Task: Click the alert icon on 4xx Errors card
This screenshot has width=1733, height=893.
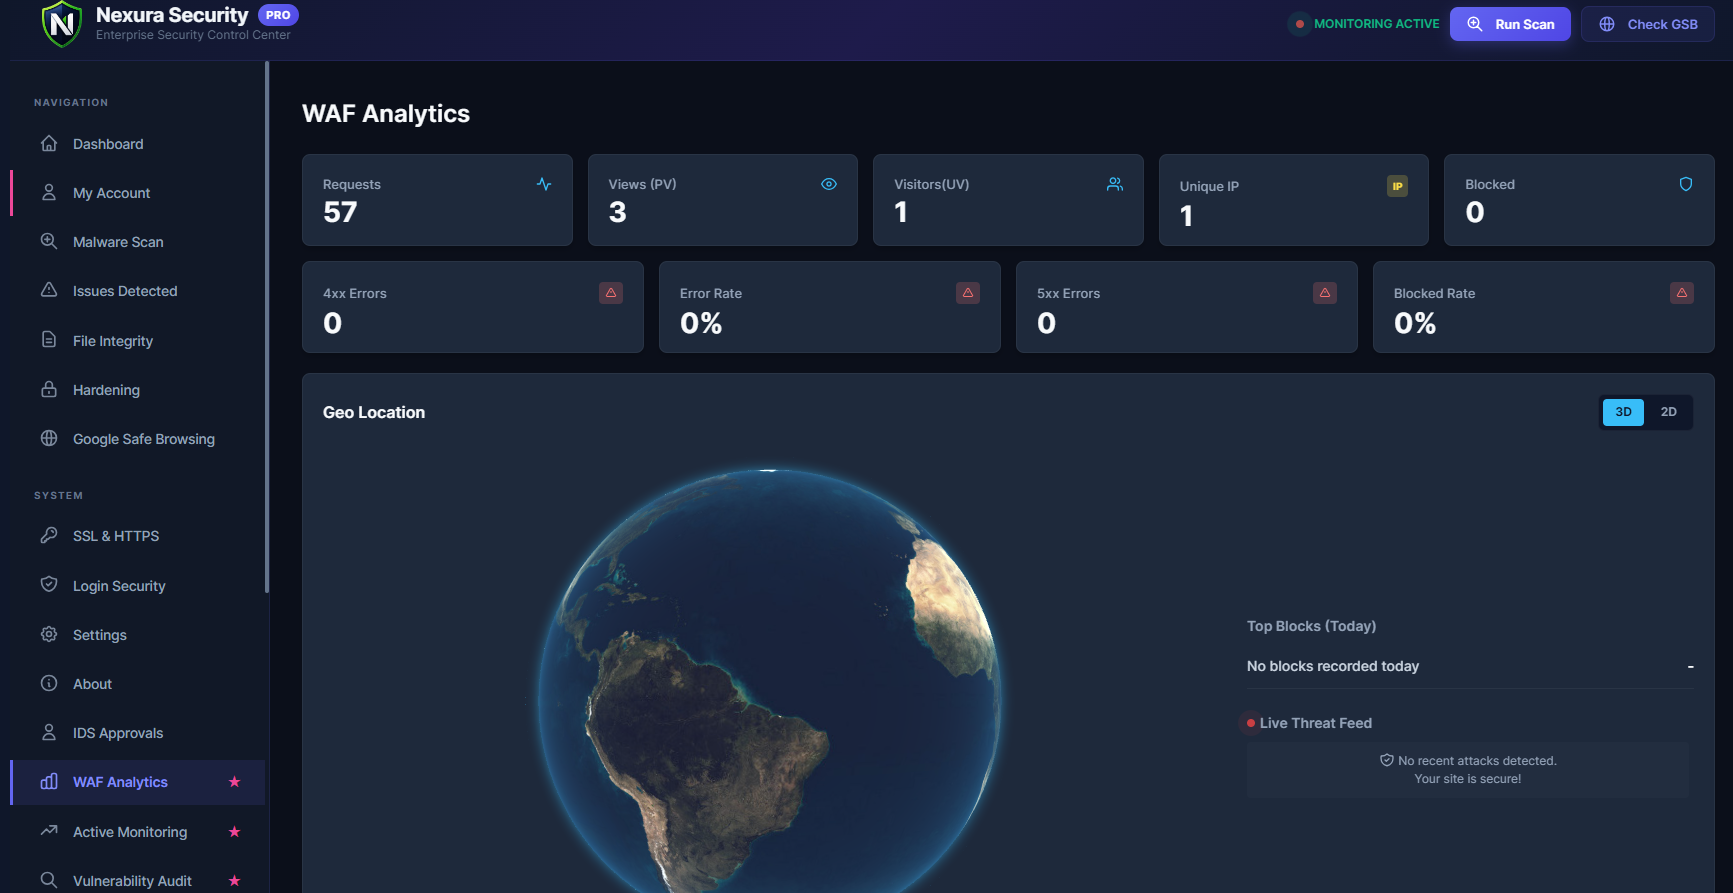Action: tap(611, 293)
